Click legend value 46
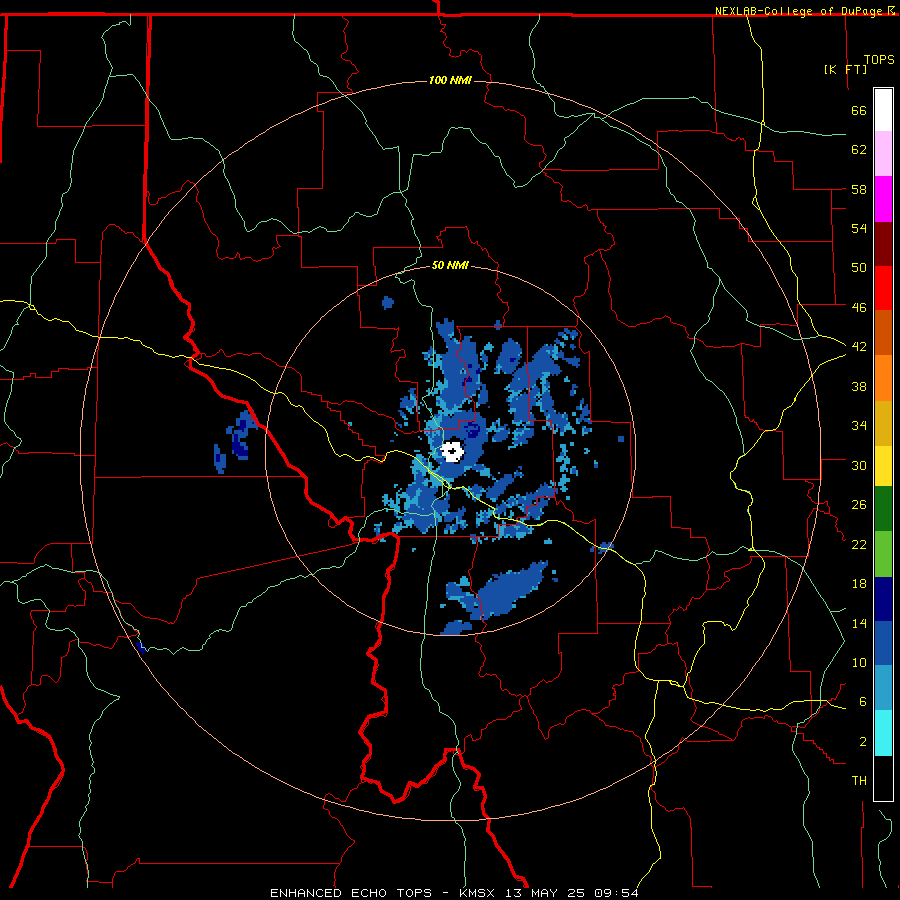Screen dimensions: 900x900 click(x=859, y=308)
